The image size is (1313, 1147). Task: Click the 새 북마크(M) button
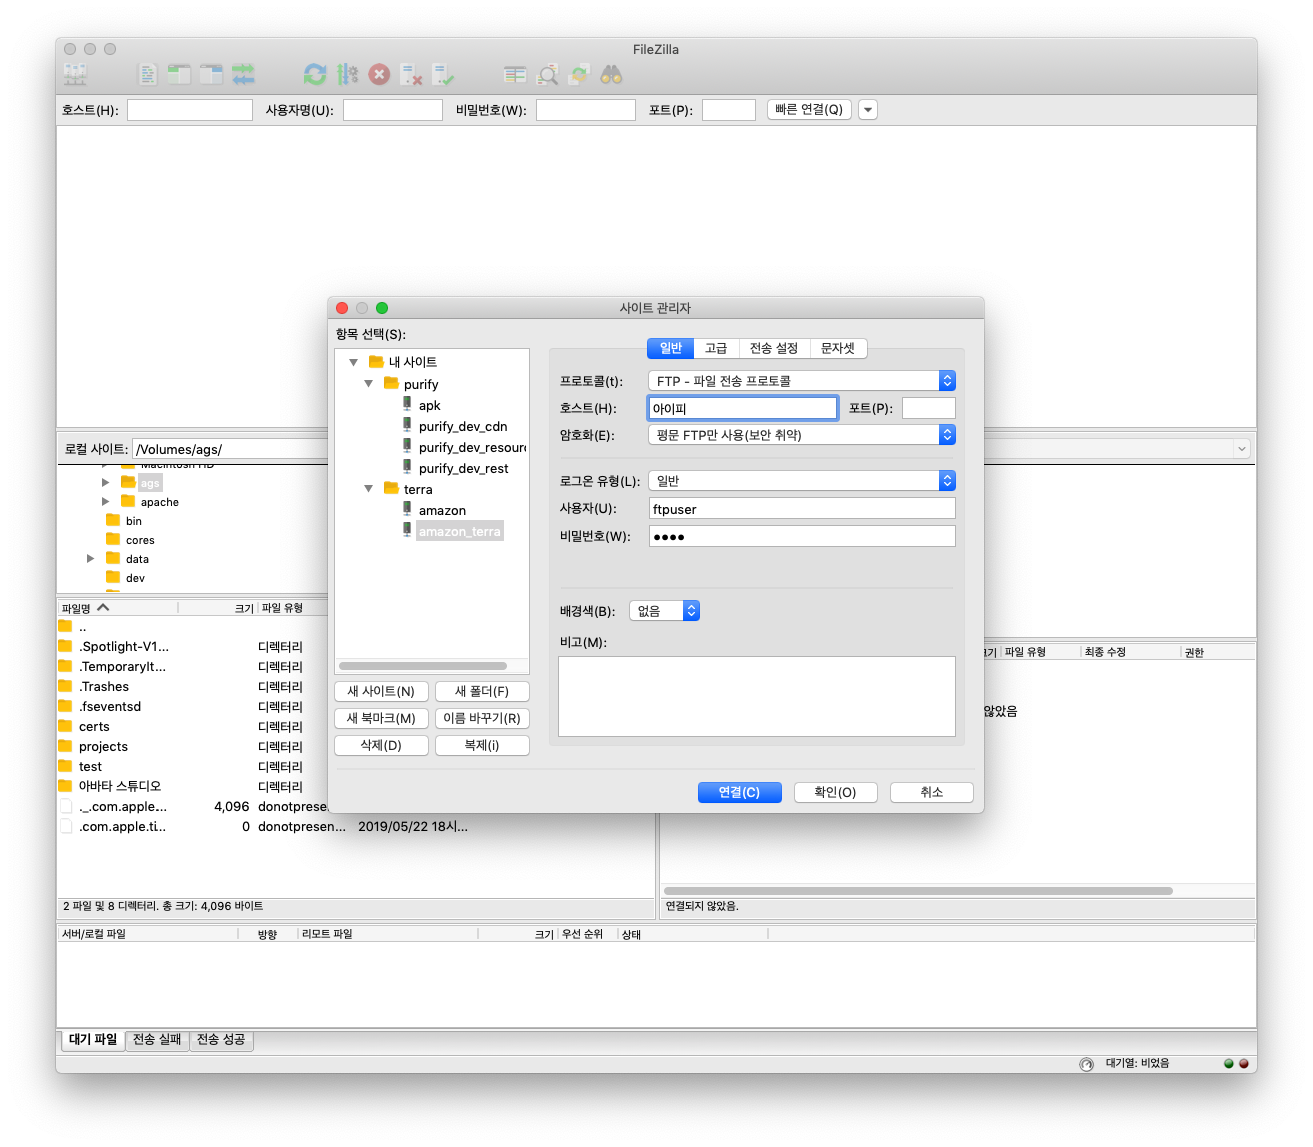[381, 718]
